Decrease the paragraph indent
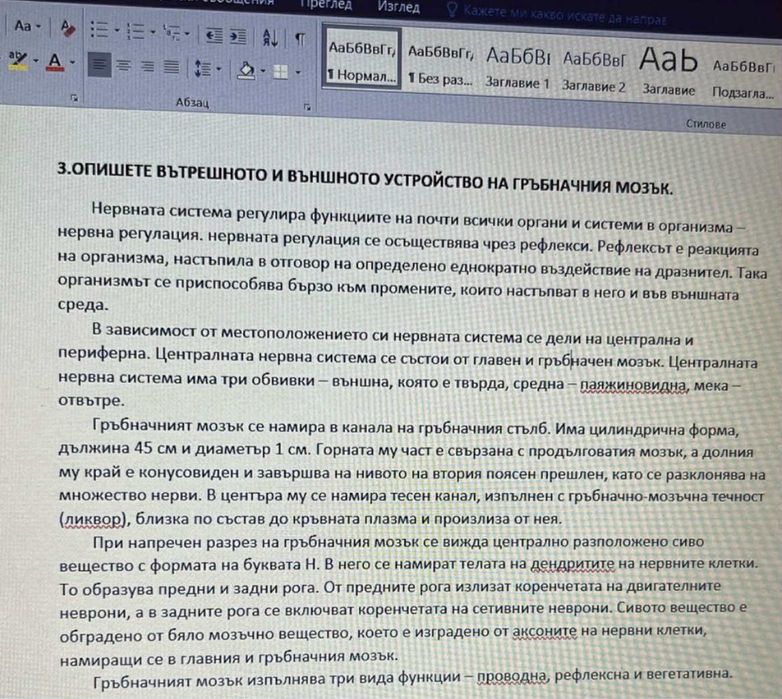 pyautogui.click(x=213, y=35)
